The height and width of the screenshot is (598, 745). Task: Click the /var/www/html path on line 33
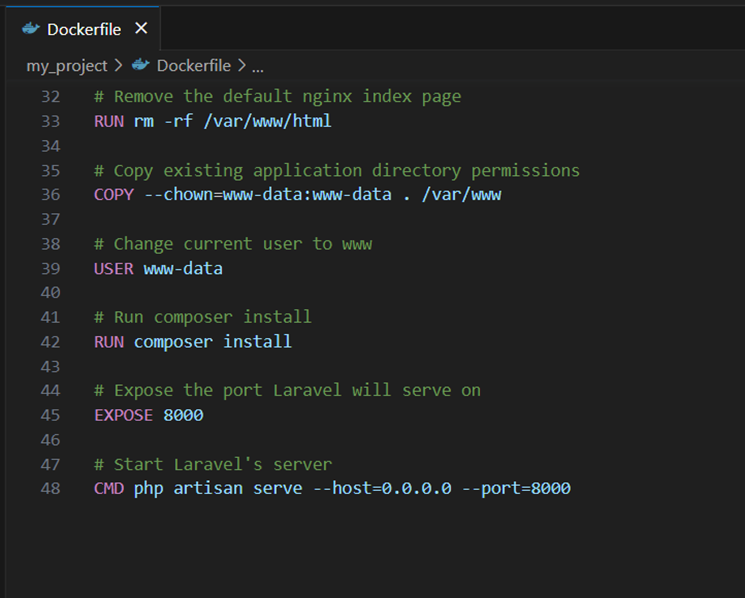(267, 121)
